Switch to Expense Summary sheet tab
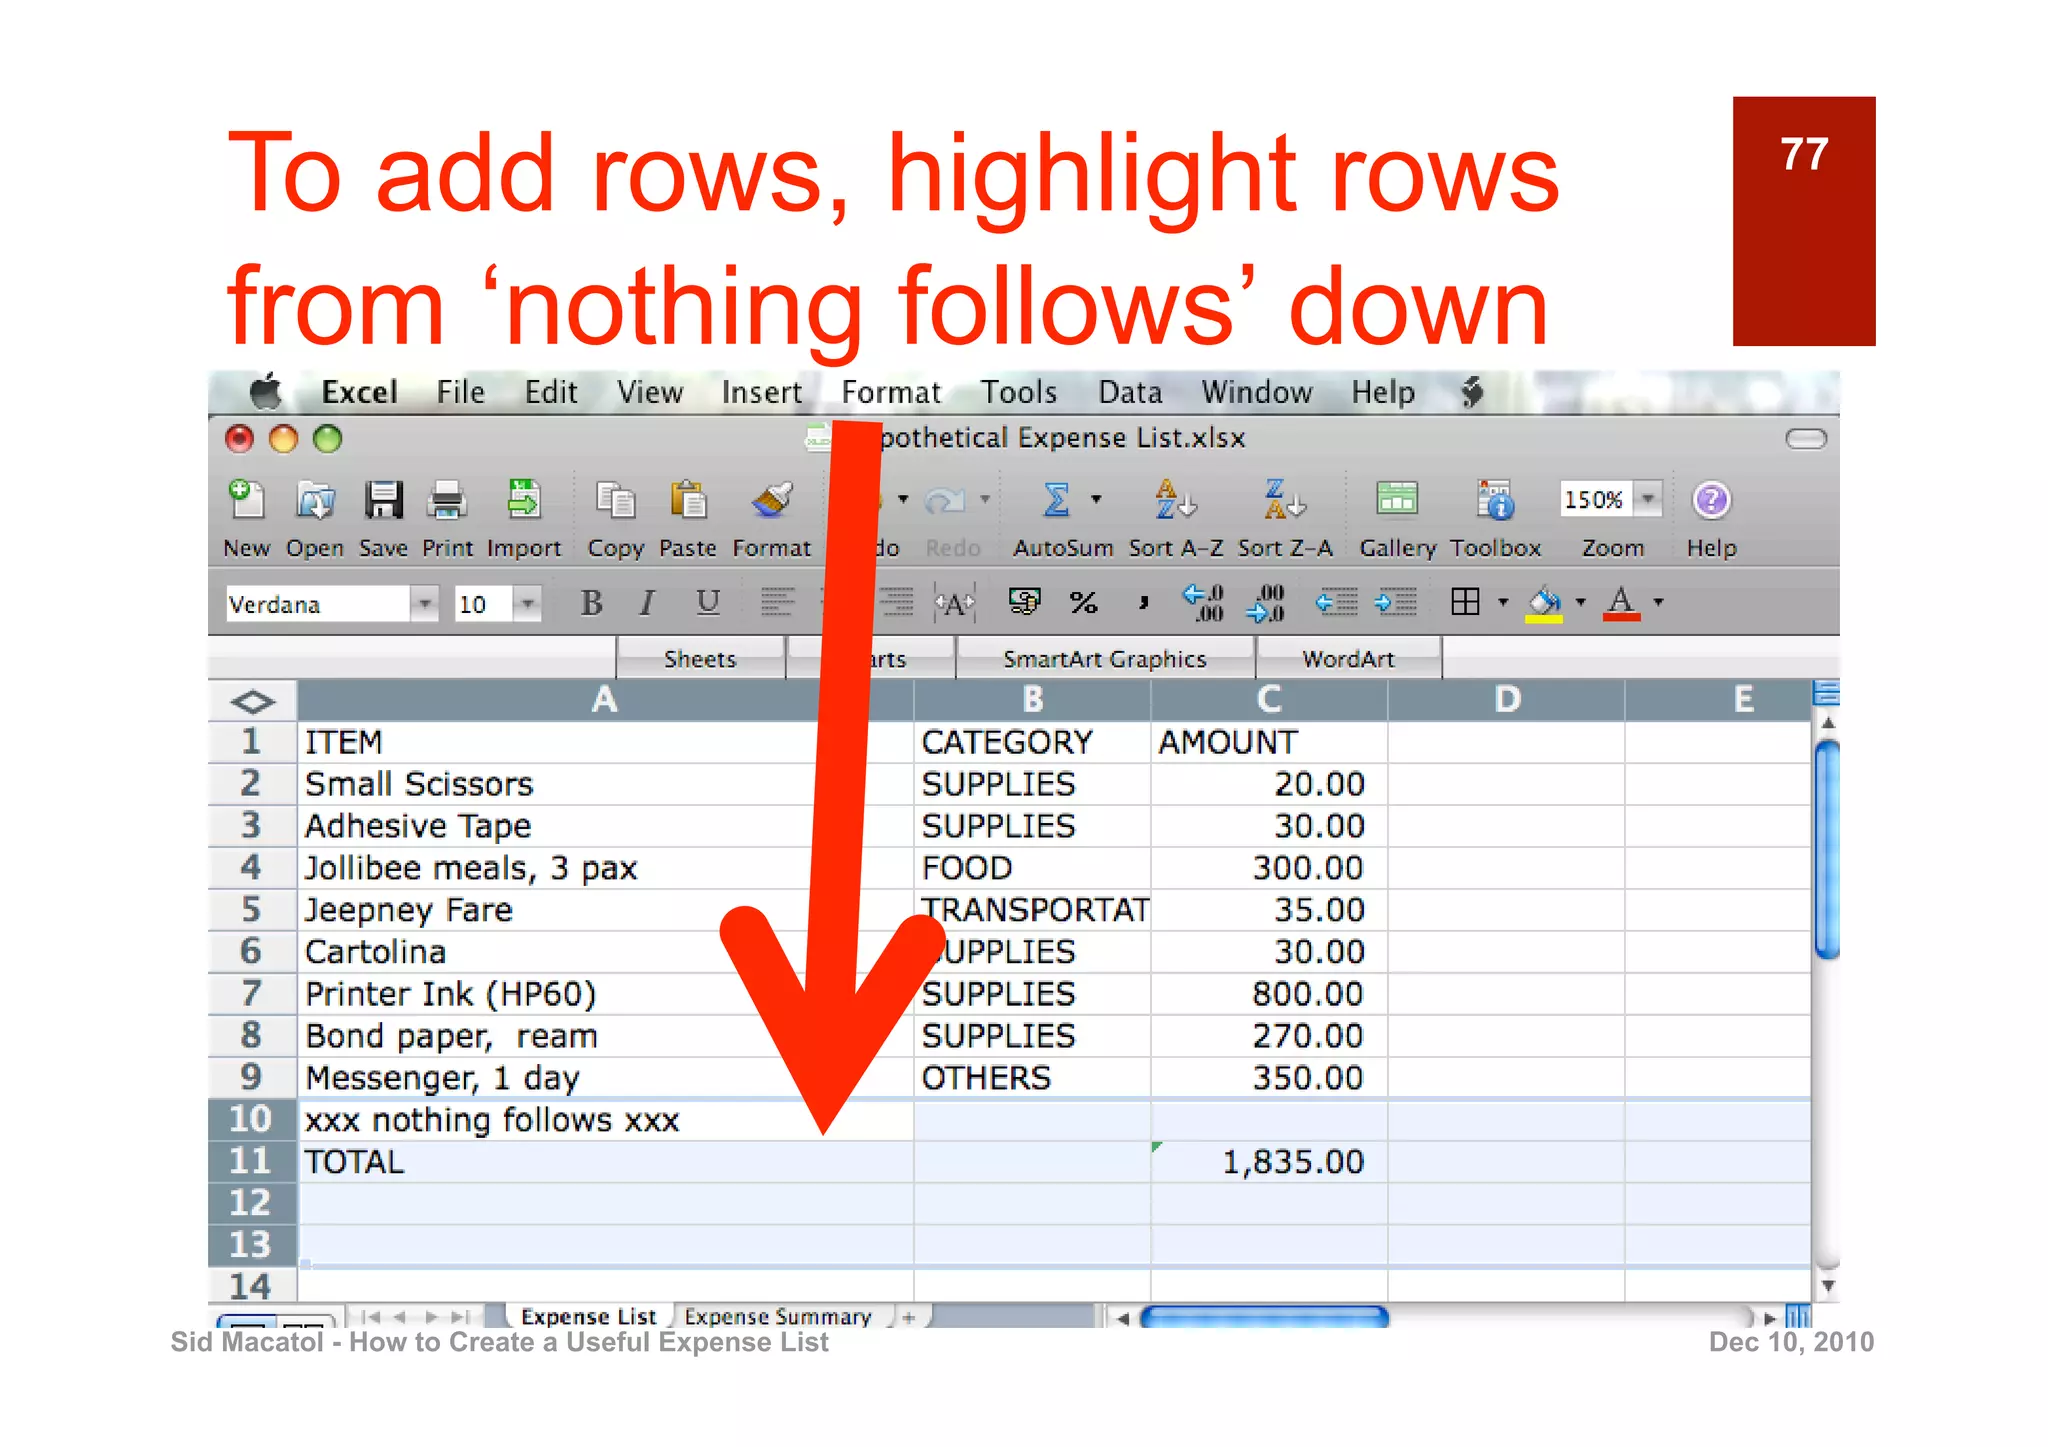Image resolution: width=2048 pixels, height=1447 pixels. pyautogui.click(x=777, y=1317)
